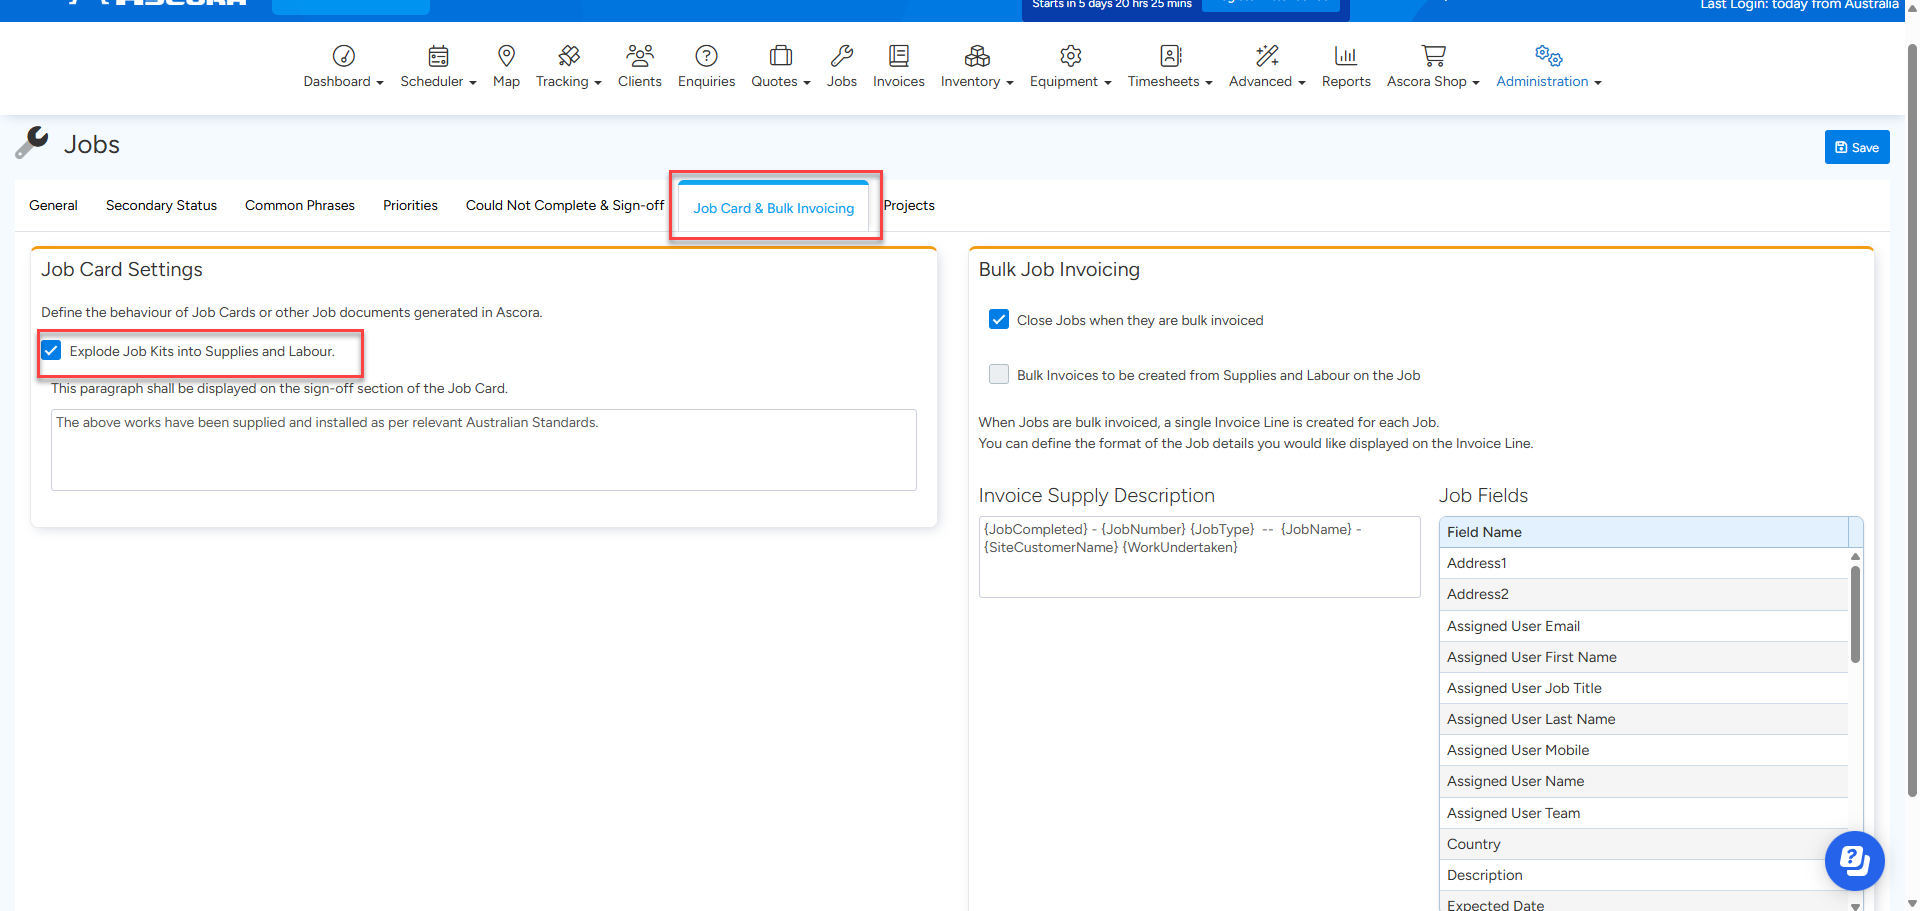Open Enquiries question mark icon
The height and width of the screenshot is (911, 1920).
coord(706,56)
